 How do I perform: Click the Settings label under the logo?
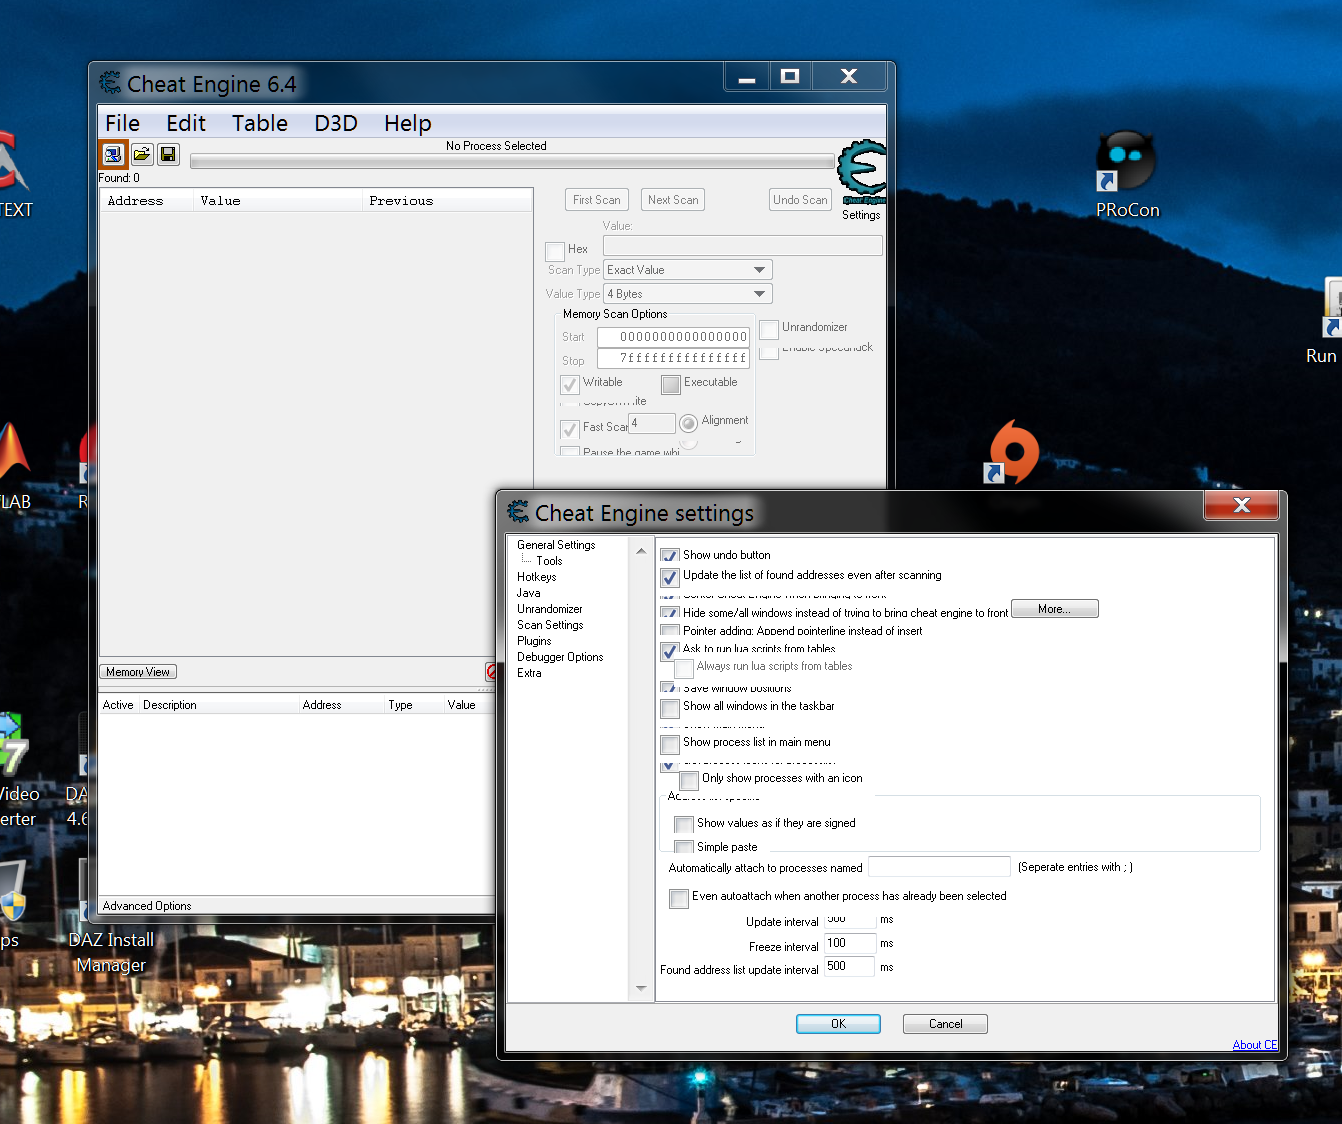861,215
